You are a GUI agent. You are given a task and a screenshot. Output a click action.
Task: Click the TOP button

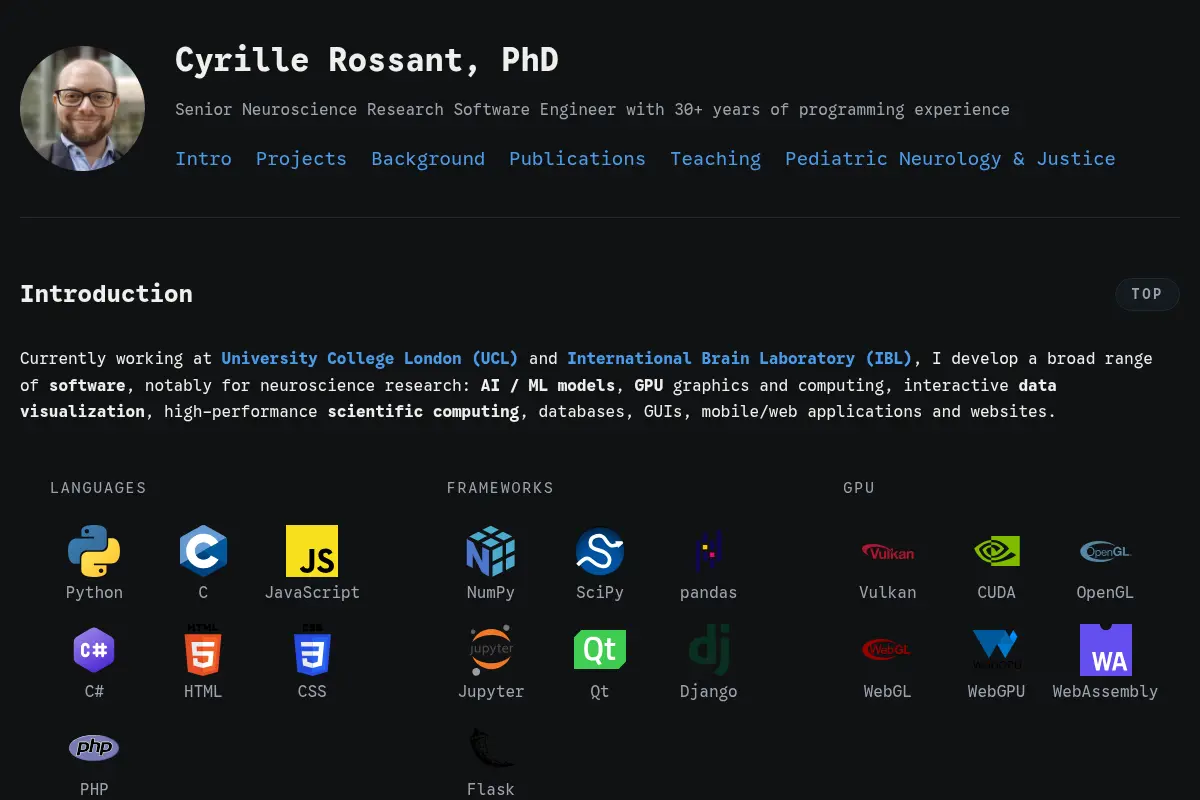click(1147, 294)
